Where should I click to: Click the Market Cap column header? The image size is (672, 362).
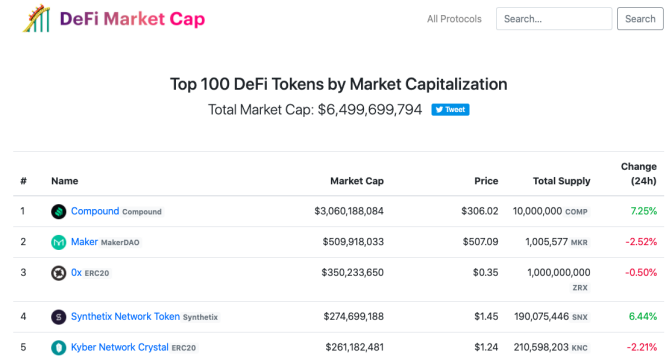click(x=357, y=181)
